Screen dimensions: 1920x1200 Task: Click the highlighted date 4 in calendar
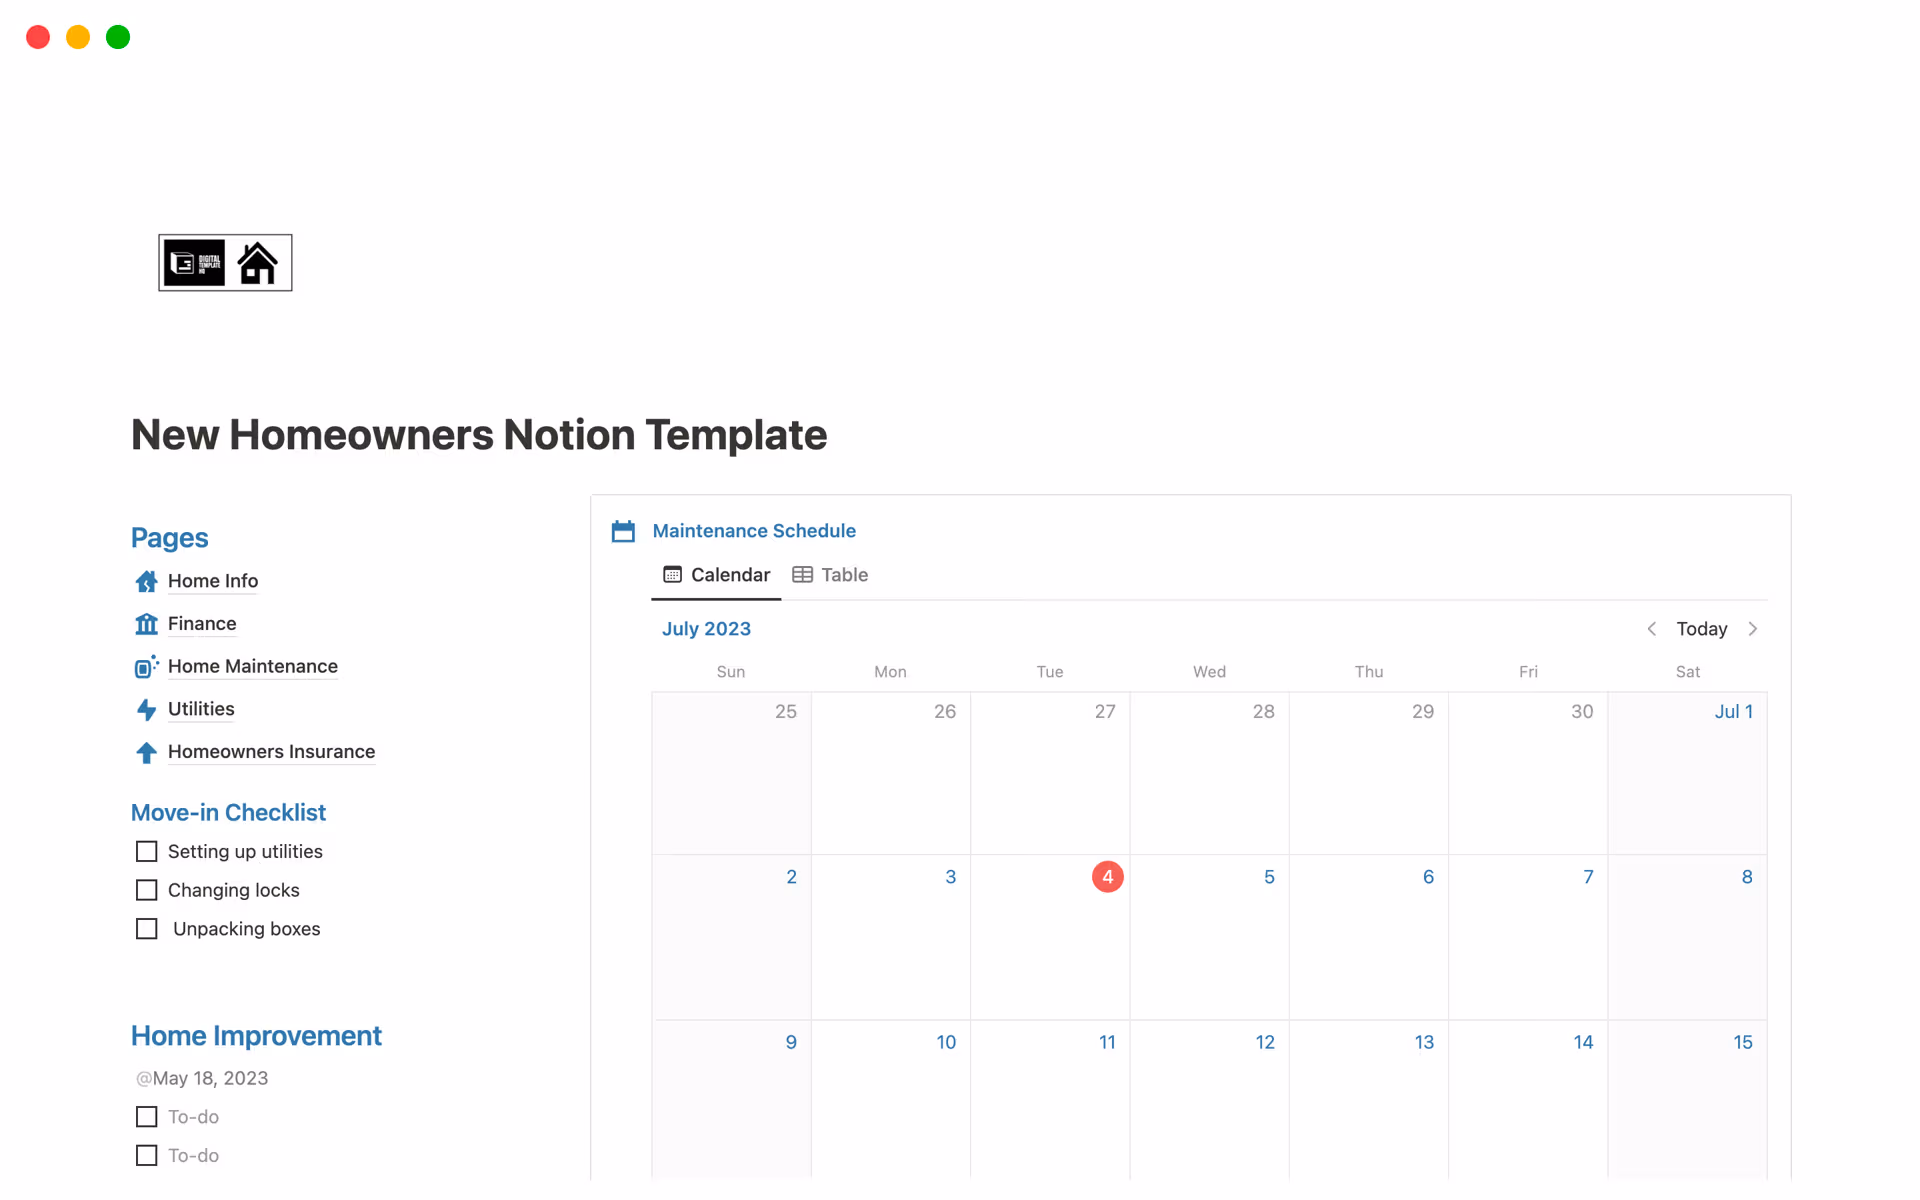(x=1107, y=877)
